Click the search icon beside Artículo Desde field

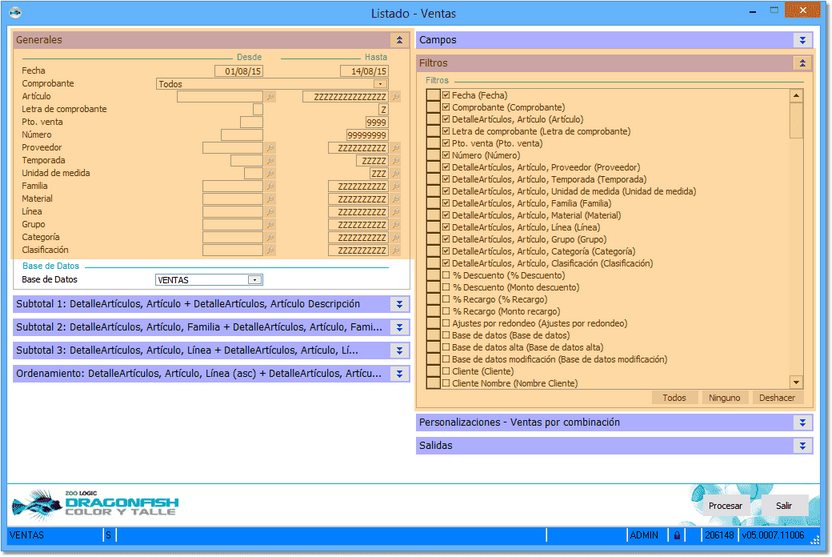269,97
